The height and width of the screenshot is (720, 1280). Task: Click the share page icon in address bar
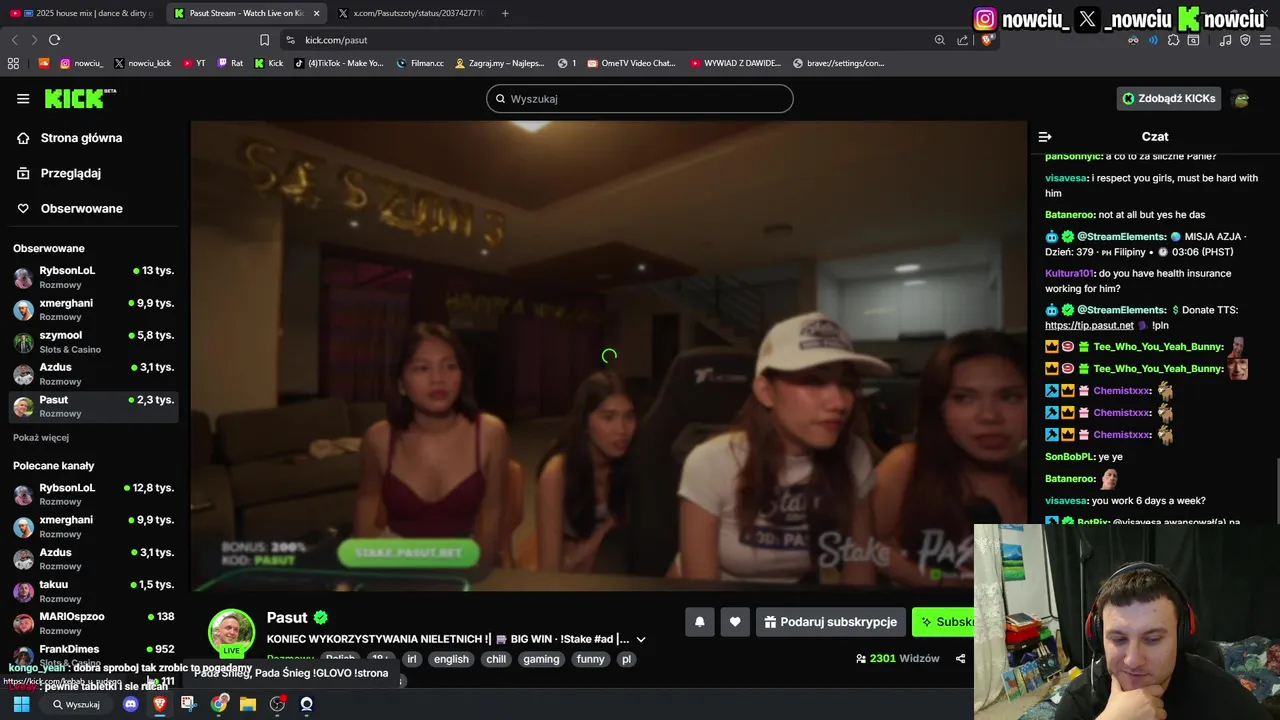point(962,40)
